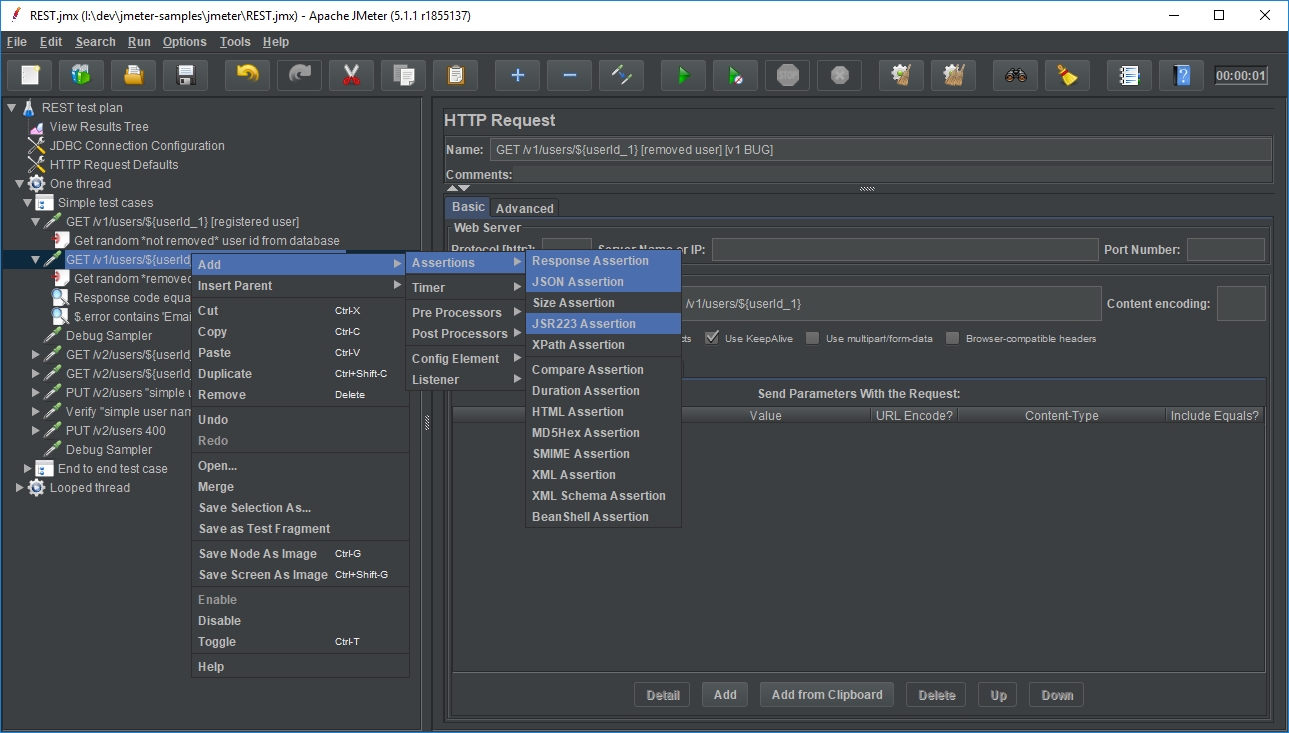
Task: Click the Paste clipboard toolbar icon
Action: pyautogui.click(x=455, y=75)
